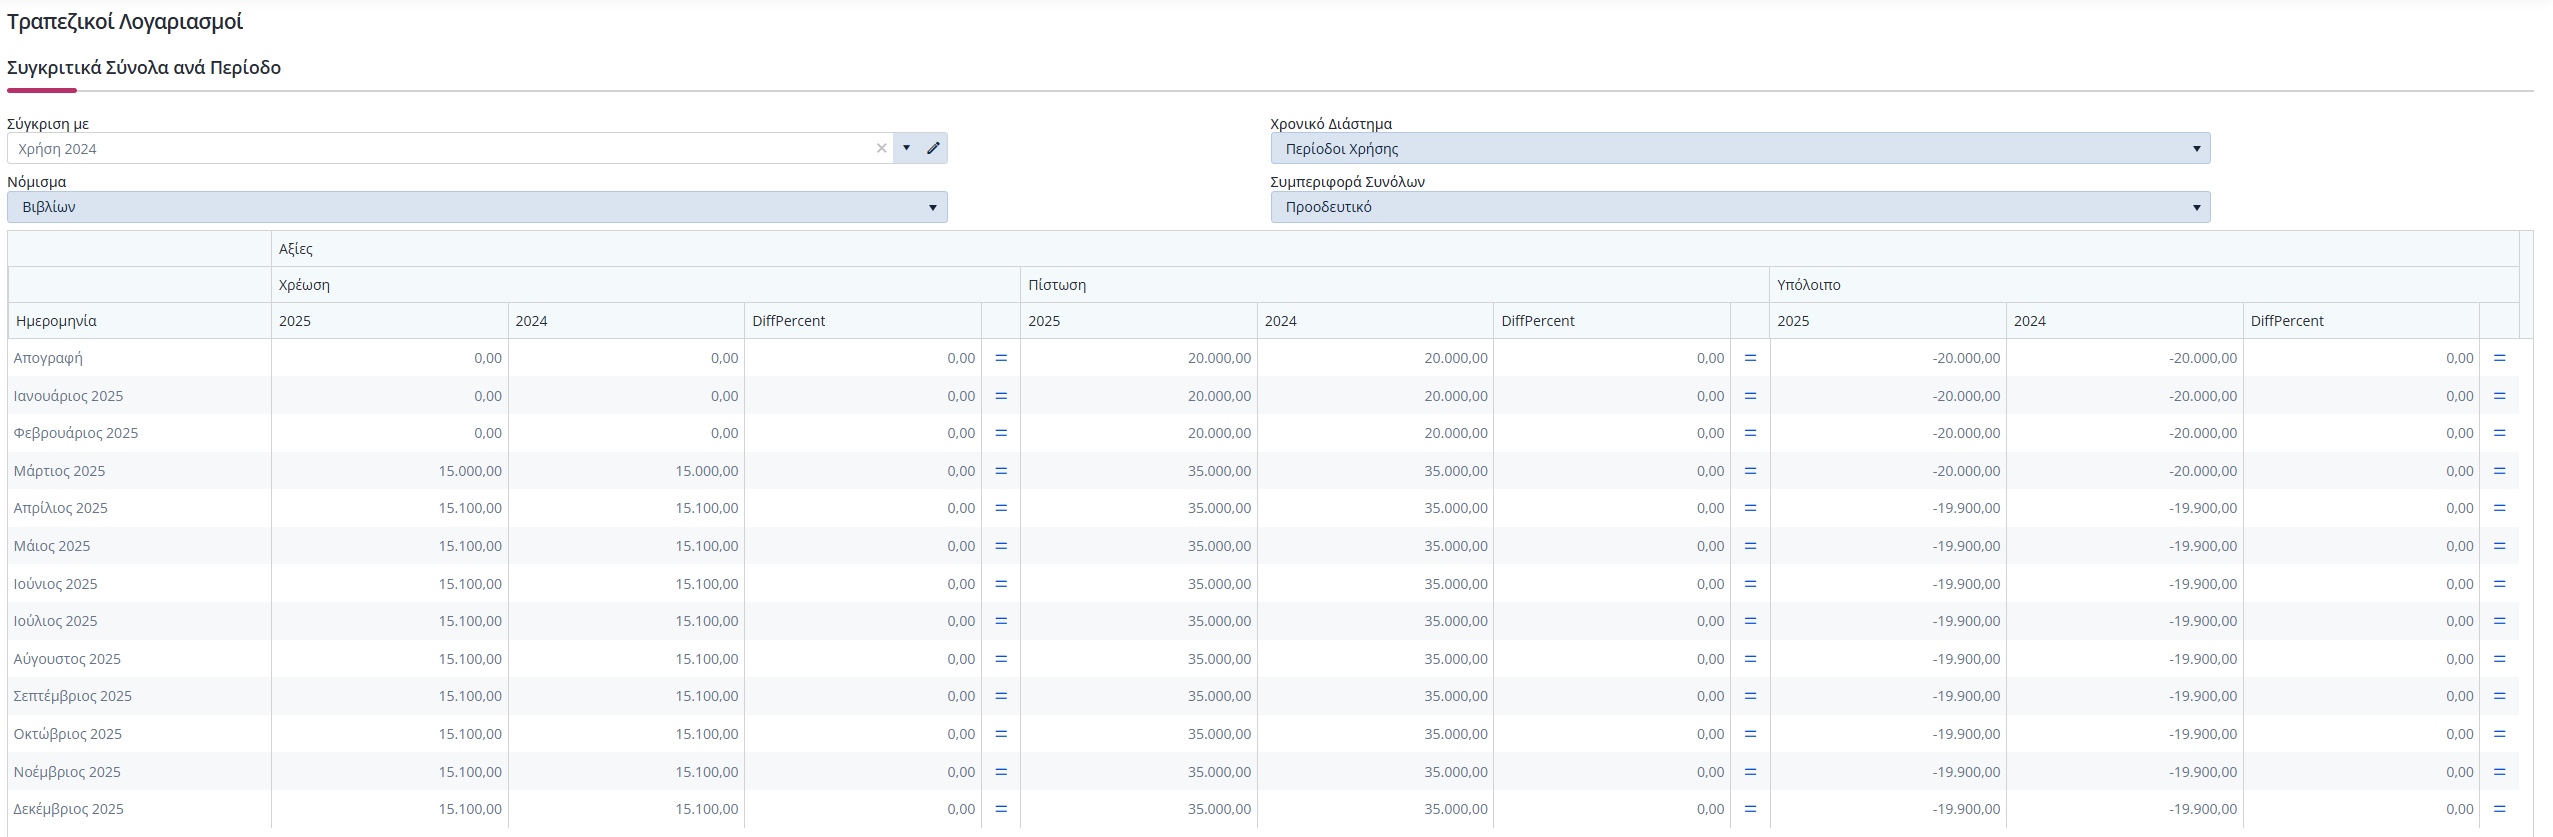Click the Υπόλοιπο equals icon in Απογραφή row
This screenshot has height=837, width=2553.
click(x=2499, y=358)
